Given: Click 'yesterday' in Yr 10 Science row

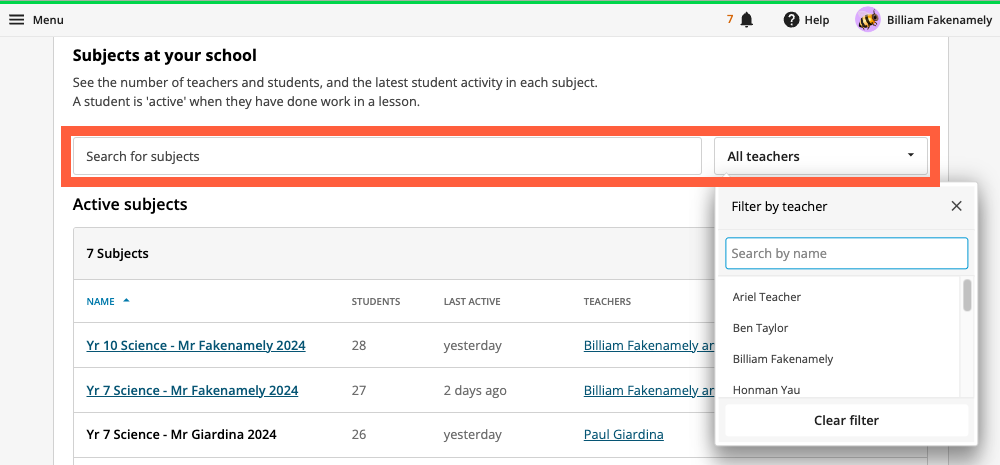Looking at the screenshot, I should point(473,345).
